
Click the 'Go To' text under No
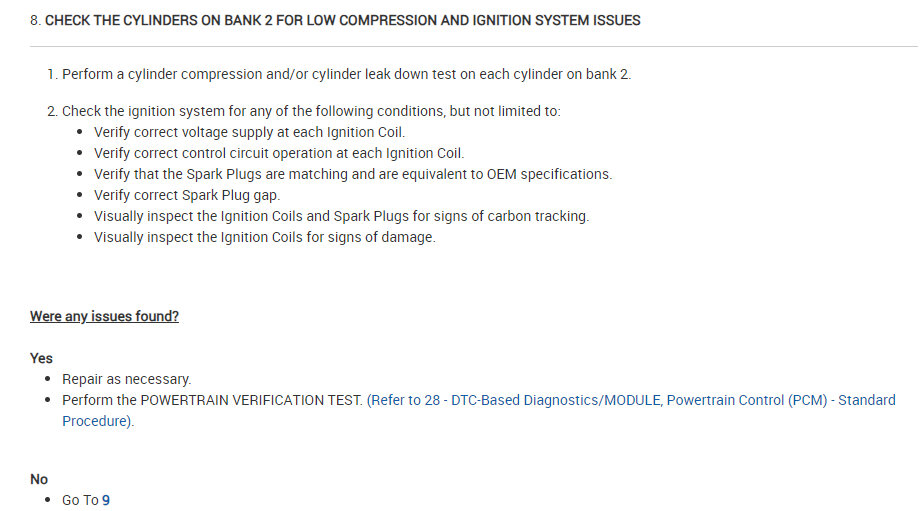pyautogui.click(x=80, y=500)
